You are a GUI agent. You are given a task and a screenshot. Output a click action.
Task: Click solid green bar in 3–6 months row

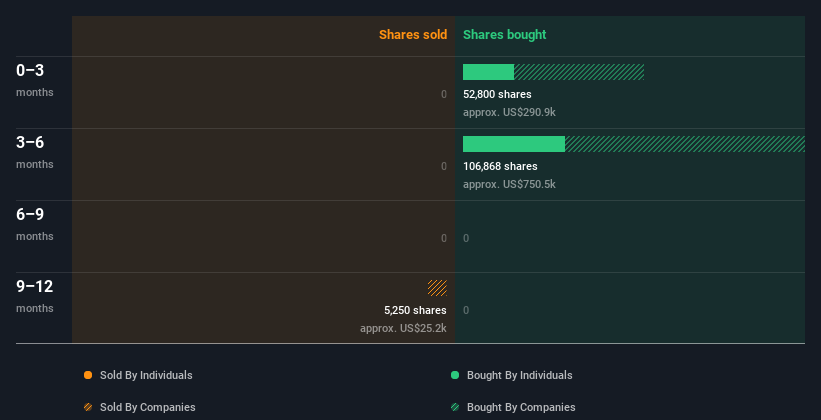click(514, 144)
